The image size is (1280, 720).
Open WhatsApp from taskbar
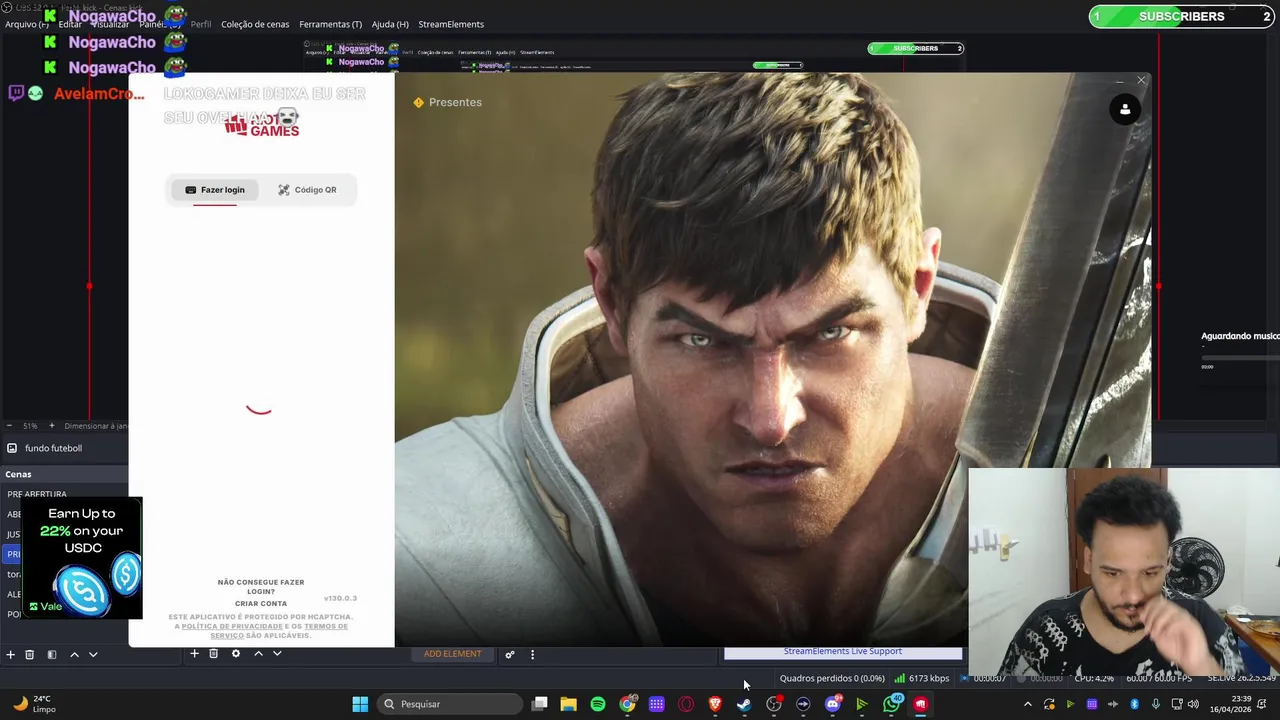892,704
